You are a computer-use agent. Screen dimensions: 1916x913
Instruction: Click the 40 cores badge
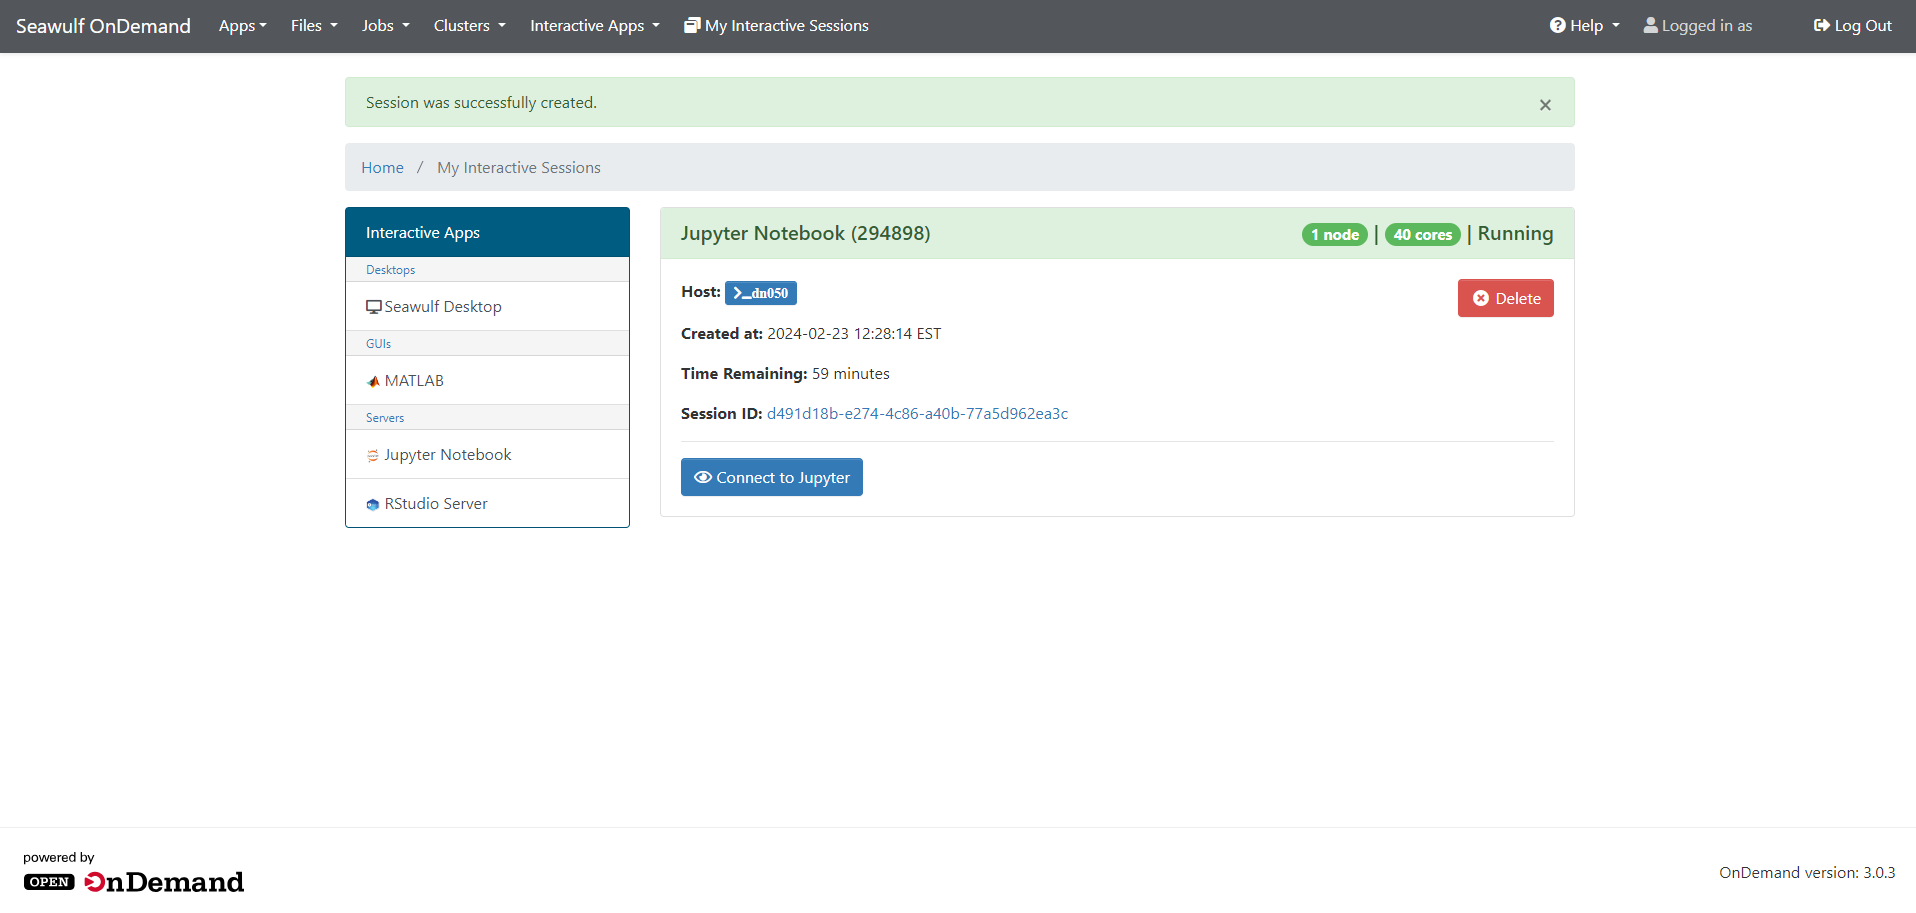[1423, 234]
